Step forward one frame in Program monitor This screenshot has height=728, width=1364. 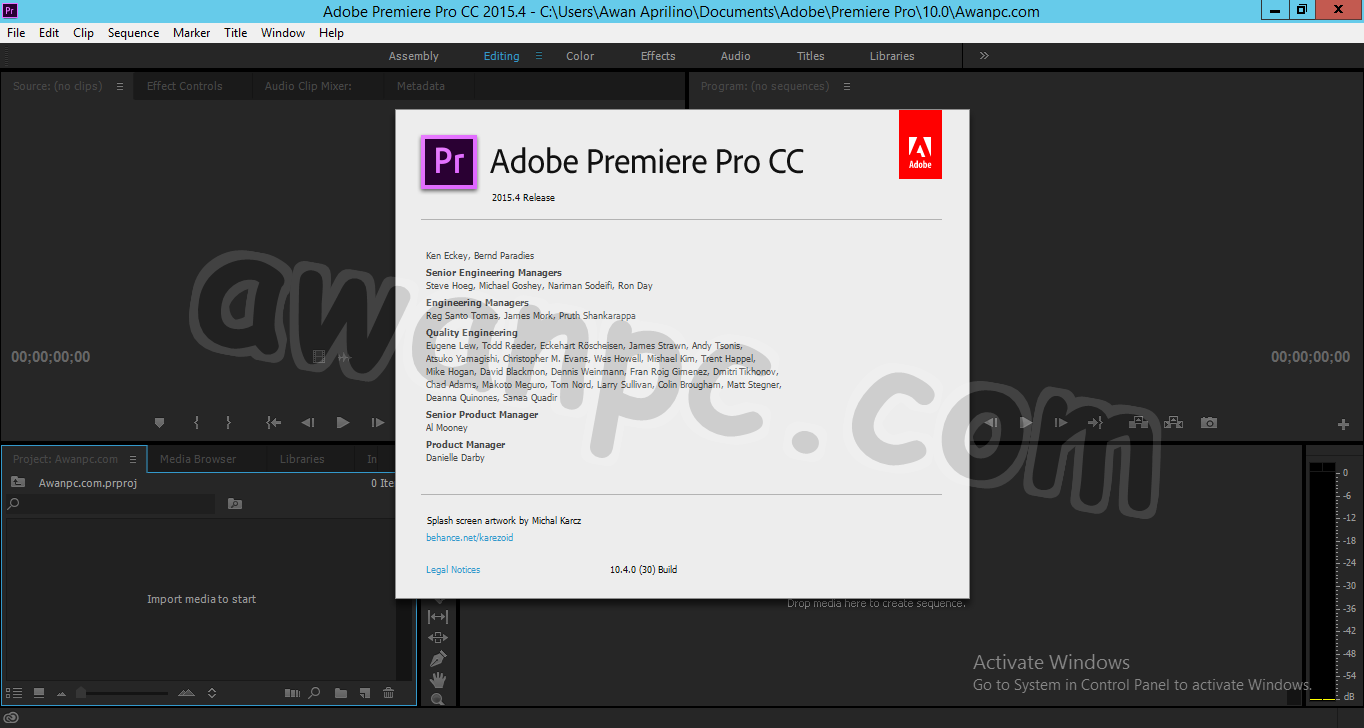pyautogui.click(x=1061, y=423)
